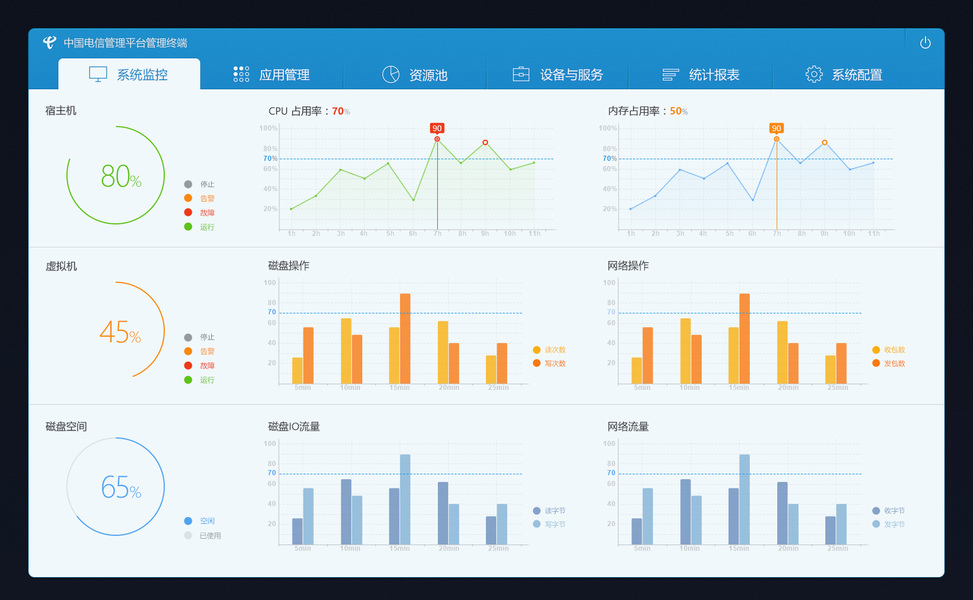Click the 虚拟机 section title
973x600 pixels.
[61, 266]
